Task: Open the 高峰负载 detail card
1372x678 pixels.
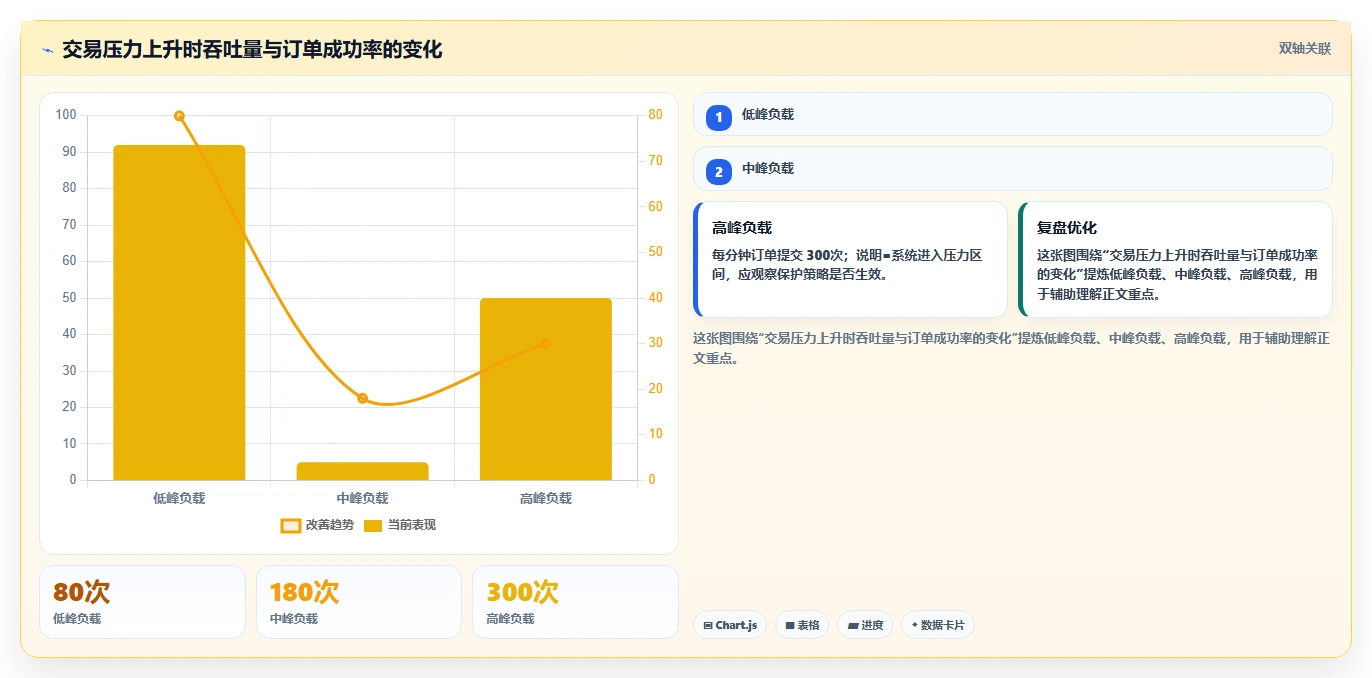Action: coord(850,259)
